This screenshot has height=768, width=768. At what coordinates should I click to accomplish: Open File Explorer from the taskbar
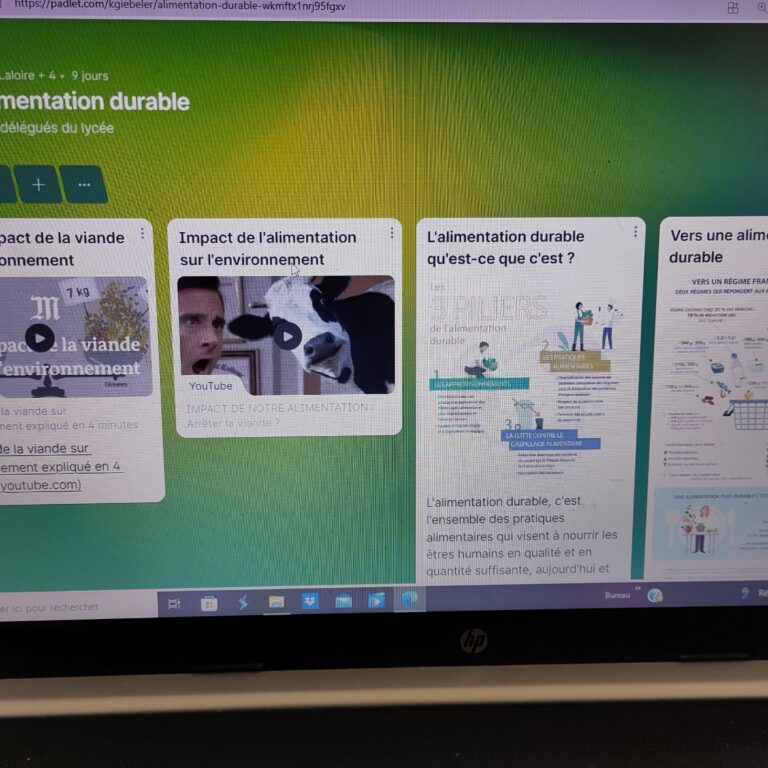coord(276,601)
